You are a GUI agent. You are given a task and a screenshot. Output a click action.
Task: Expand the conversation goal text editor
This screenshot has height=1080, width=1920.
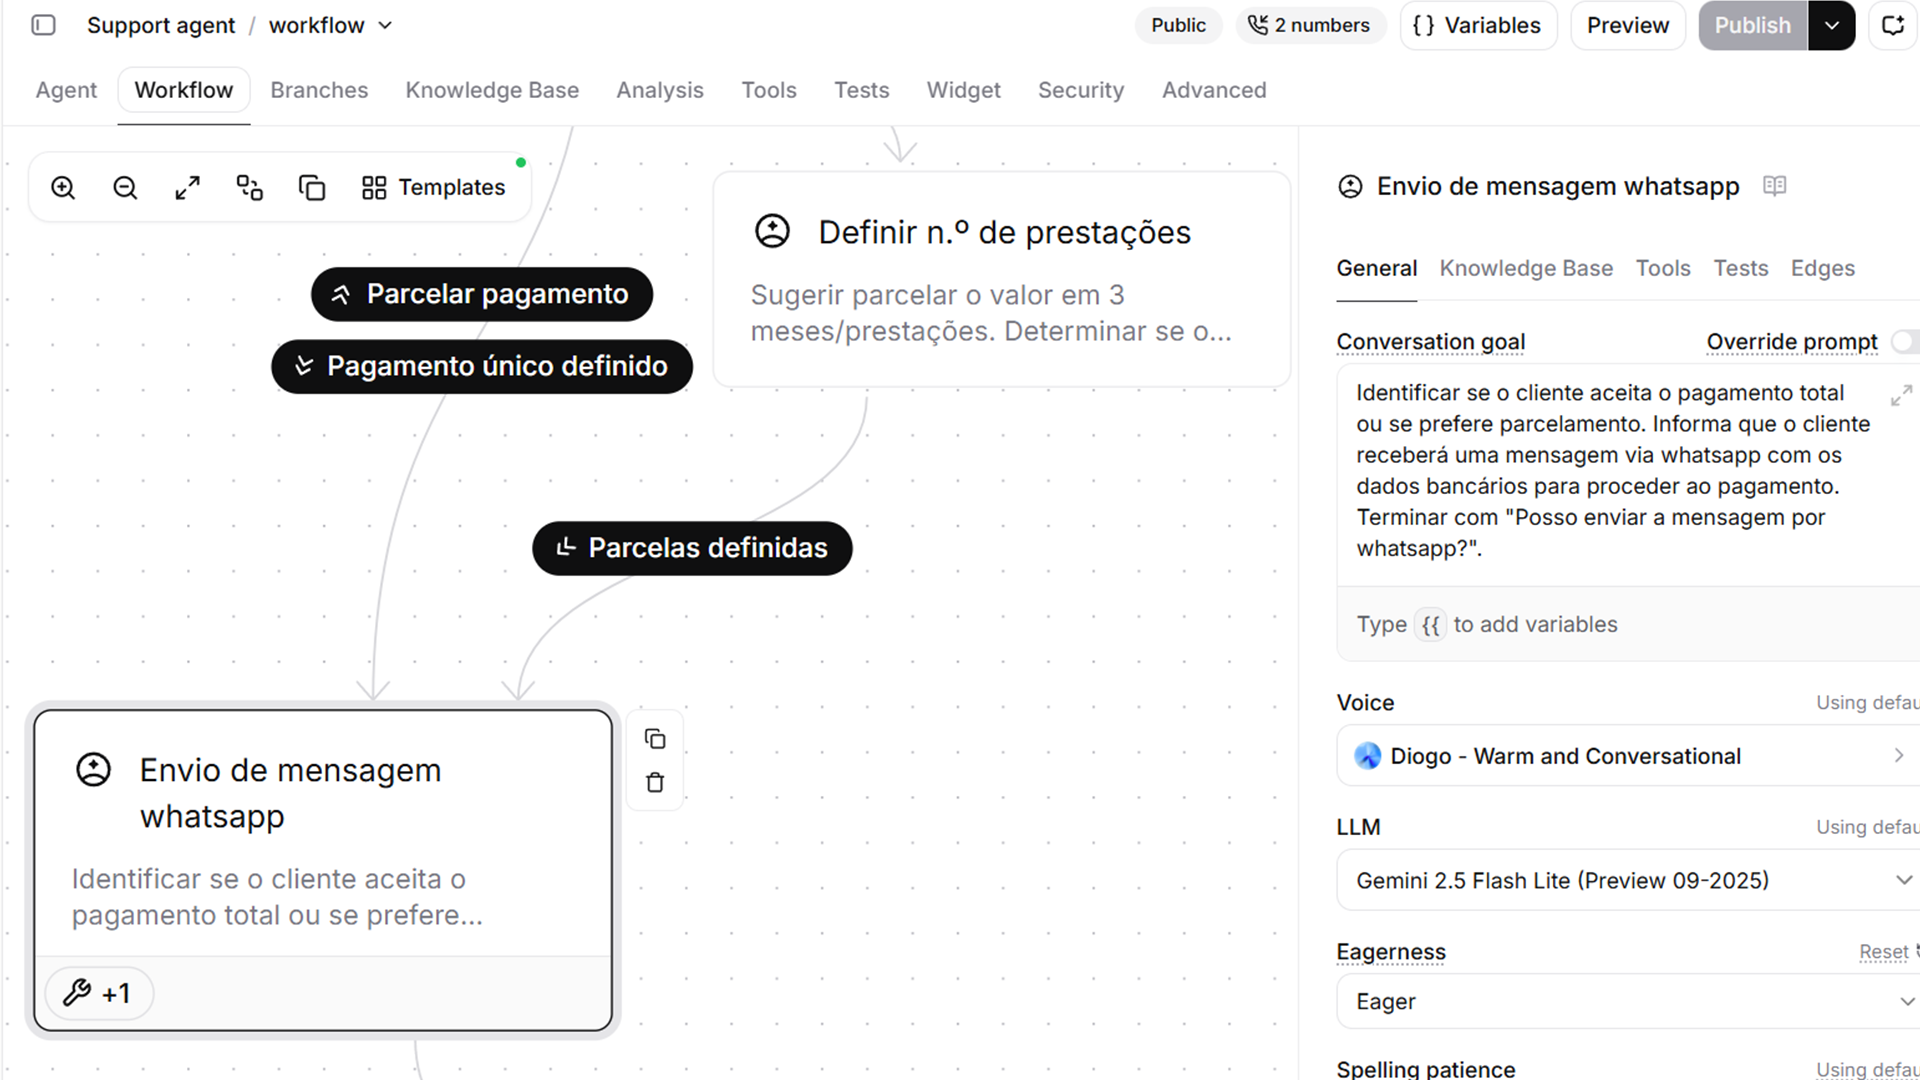[1901, 396]
